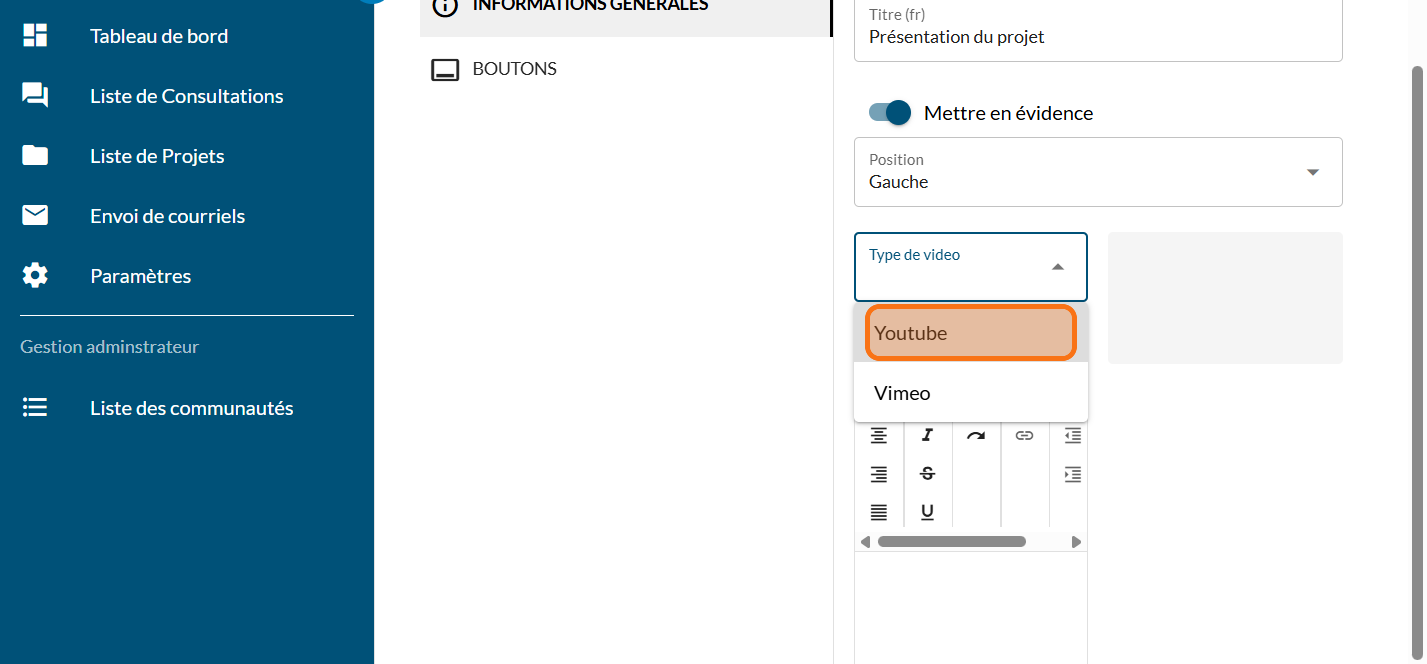Switch to the BOUTONS tab
This screenshot has height=664, width=1427.
click(514, 69)
